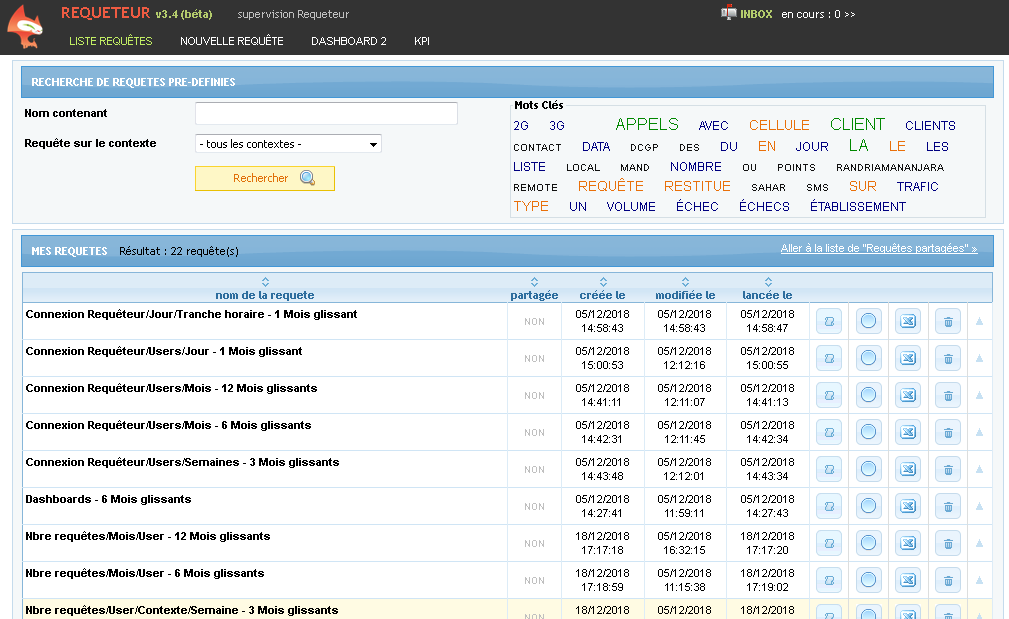Image resolution: width=1009 pixels, height=619 pixels.
Task: Click up triangle on Connexion Requêteur/Jour/Tranche horaire row
Action: (979, 320)
